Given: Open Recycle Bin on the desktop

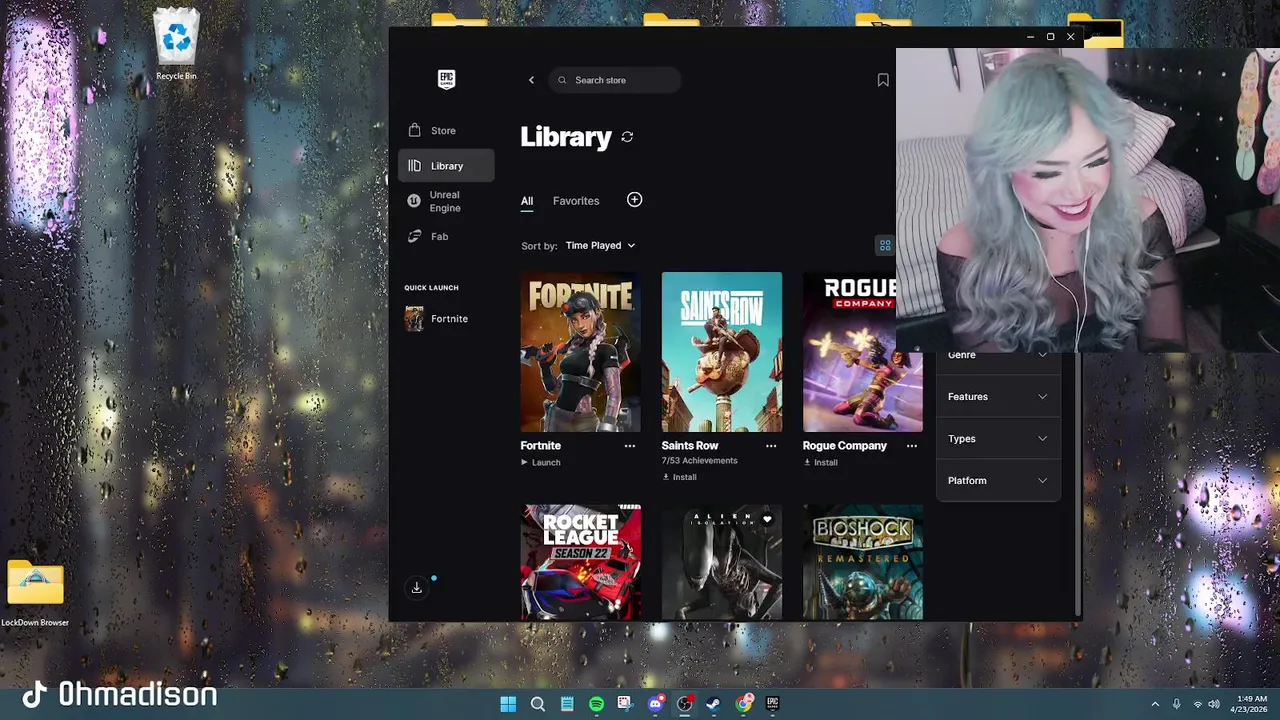Looking at the screenshot, I should pyautogui.click(x=176, y=44).
